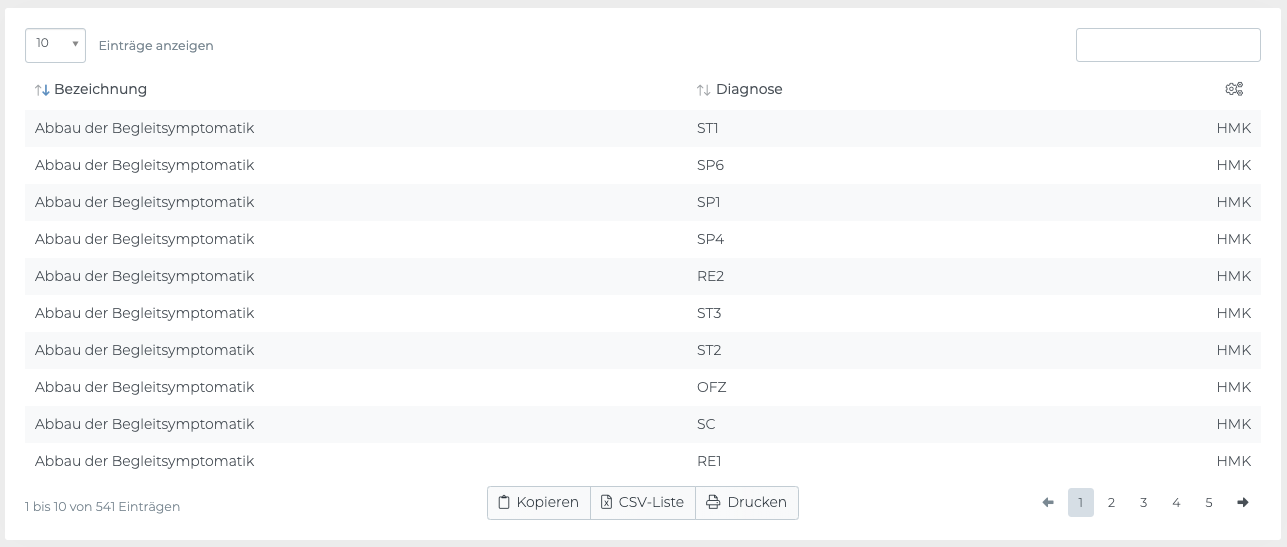This screenshot has height=547, width=1287.
Task: Go to next page with right arrow
Action: pyautogui.click(x=1243, y=502)
